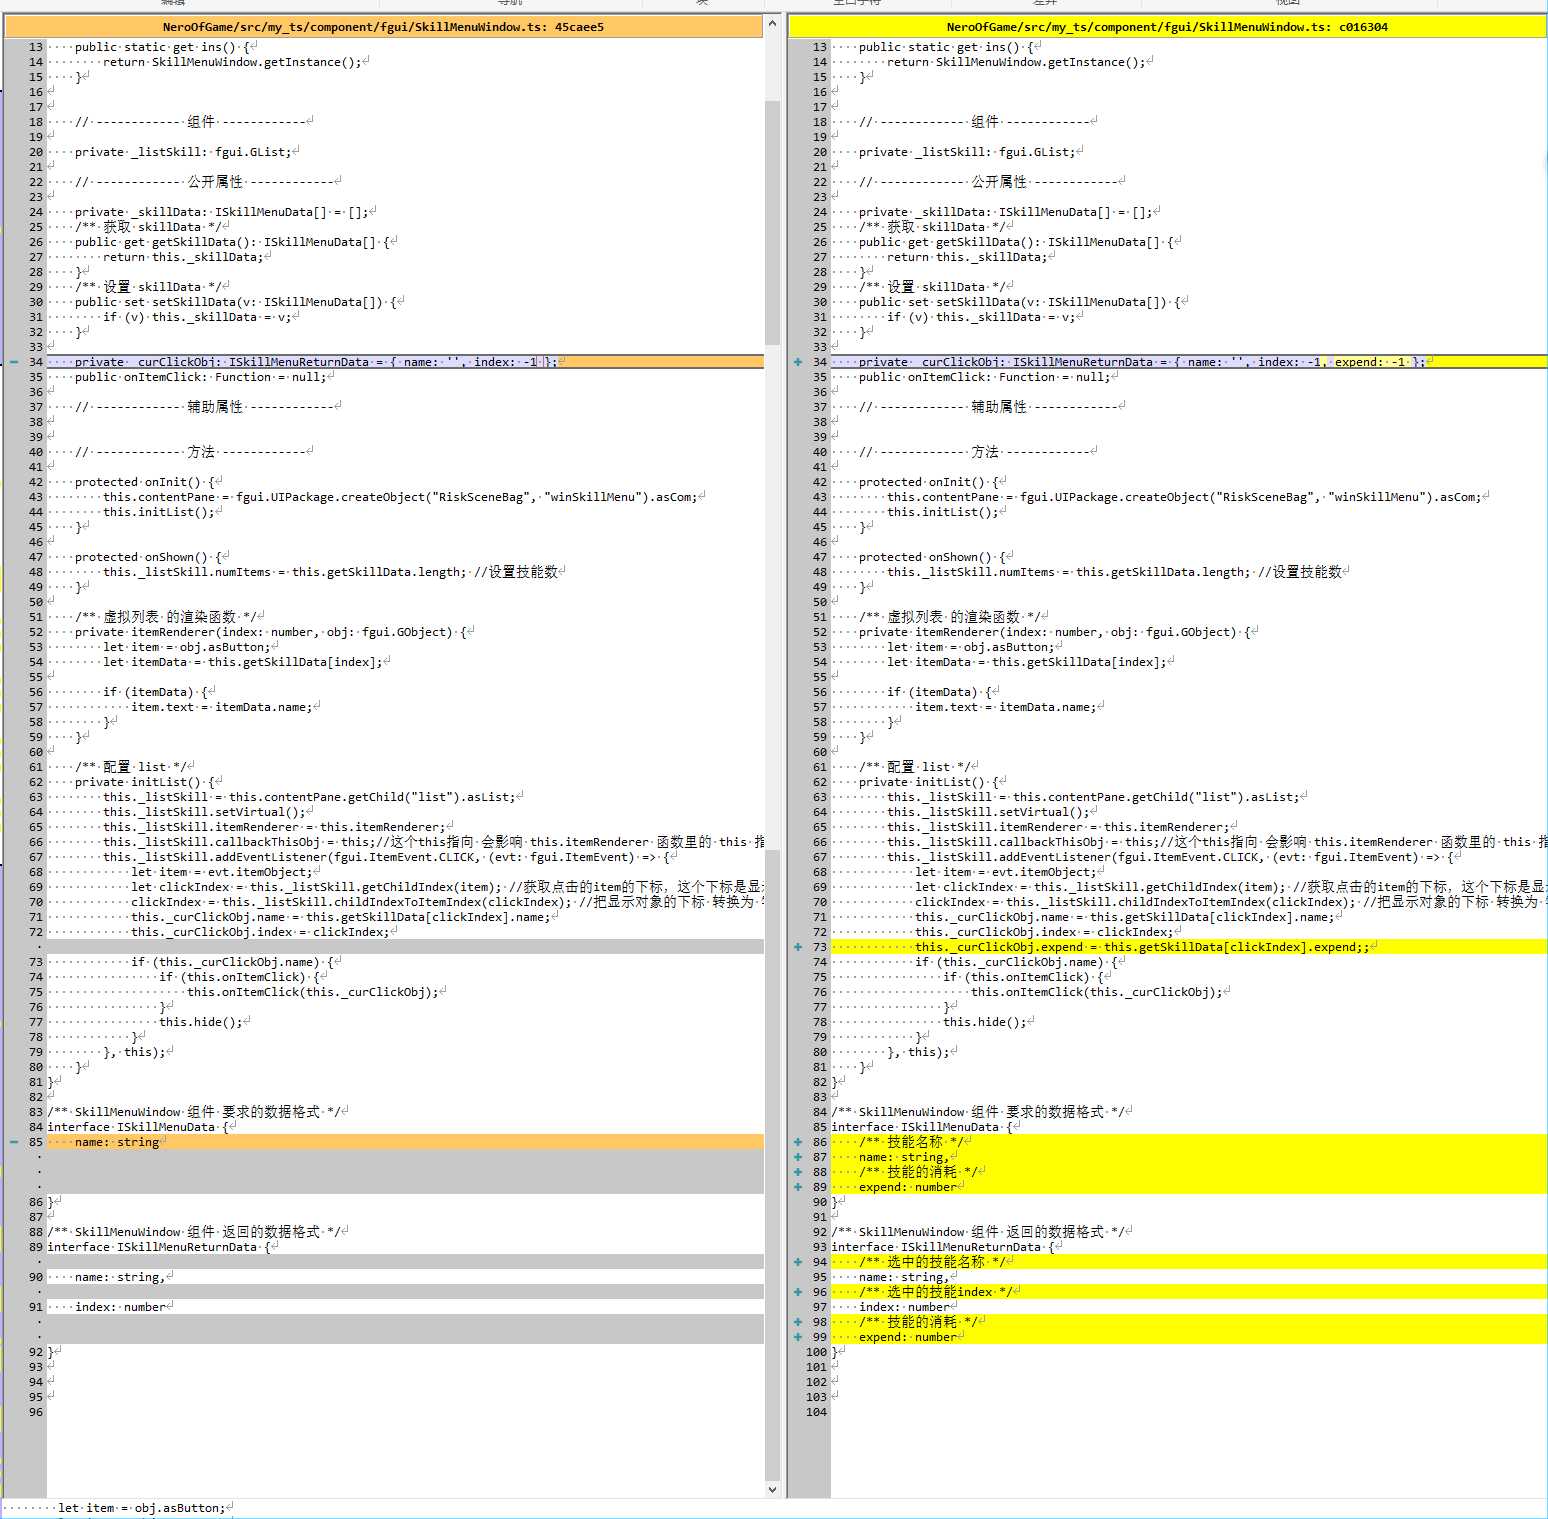Click the added 'expend: number' line 89 in right pane
1548x1519 pixels.
click(1189, 1187)
